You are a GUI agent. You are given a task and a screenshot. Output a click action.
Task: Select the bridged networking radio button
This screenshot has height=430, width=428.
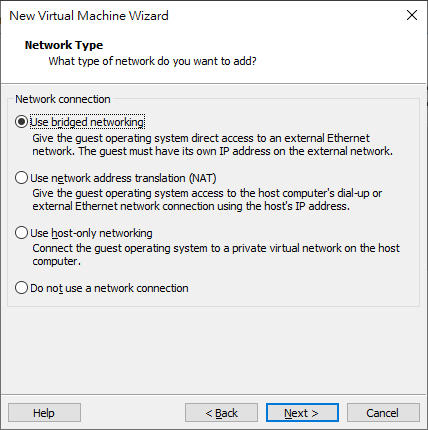[x=21, y=122]
